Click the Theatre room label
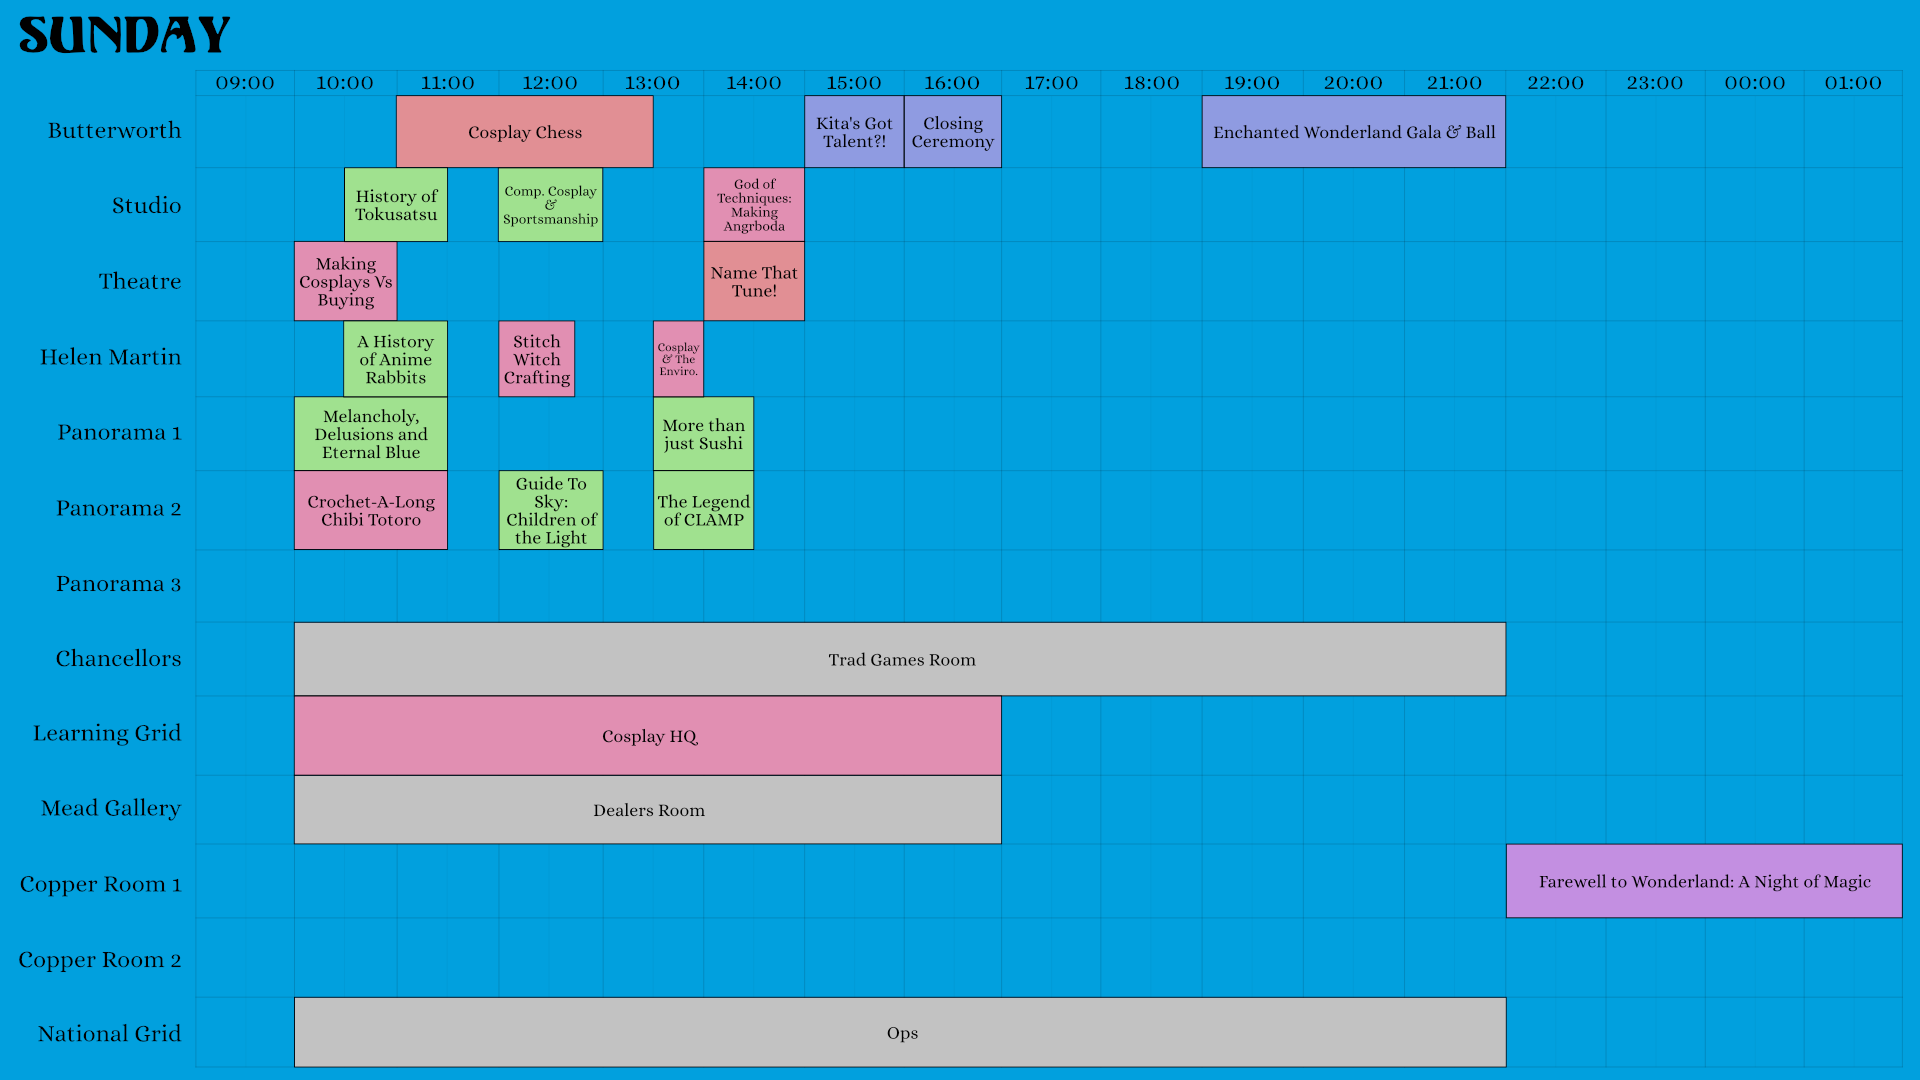This screenshot has width=1920, height=1080. point(140,281)
